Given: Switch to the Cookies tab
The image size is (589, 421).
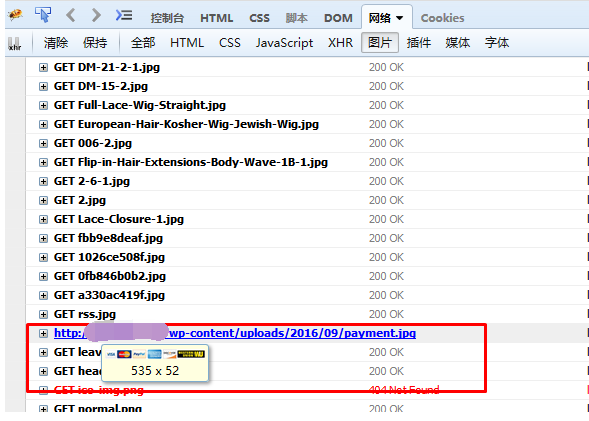Looking at the screenshot, I should tap(443, 18).
